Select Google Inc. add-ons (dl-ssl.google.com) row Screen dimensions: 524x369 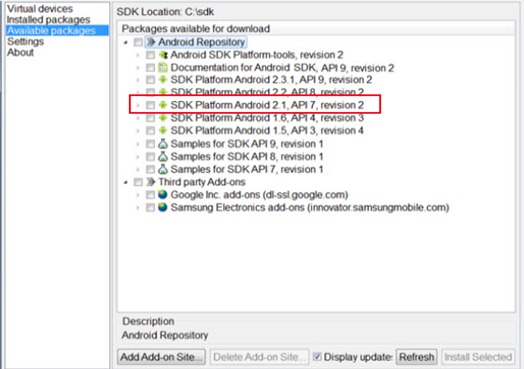click(x=259, y=195)
